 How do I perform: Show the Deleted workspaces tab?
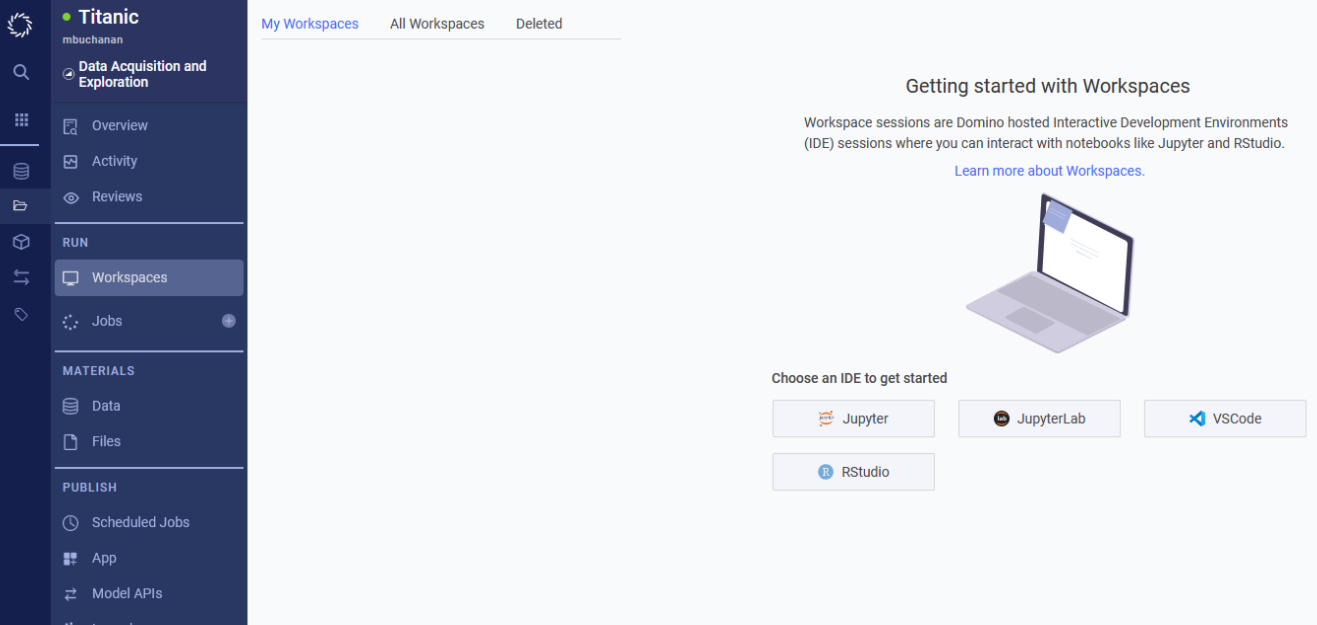tap(539, 24)
